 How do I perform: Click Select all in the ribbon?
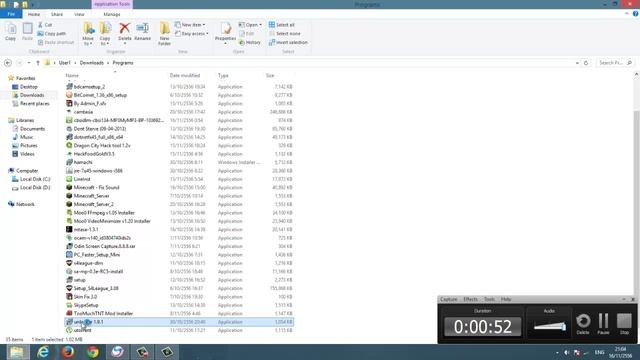pyautogui.click(x=282, y=25)
